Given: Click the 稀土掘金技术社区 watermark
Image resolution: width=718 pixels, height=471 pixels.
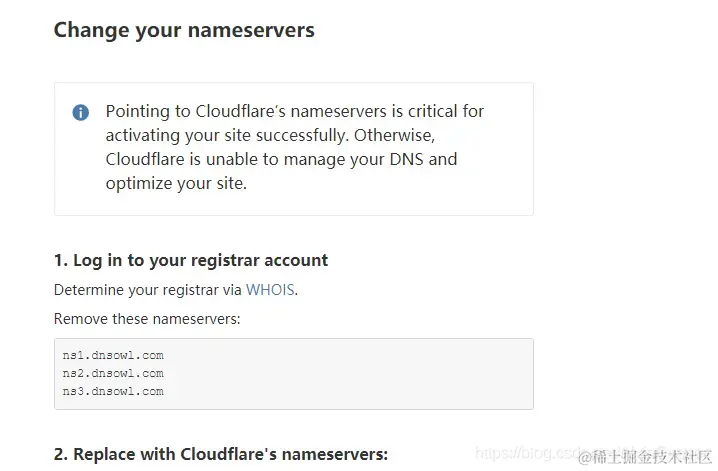Looking at the screenshot, I should (645, 457).
